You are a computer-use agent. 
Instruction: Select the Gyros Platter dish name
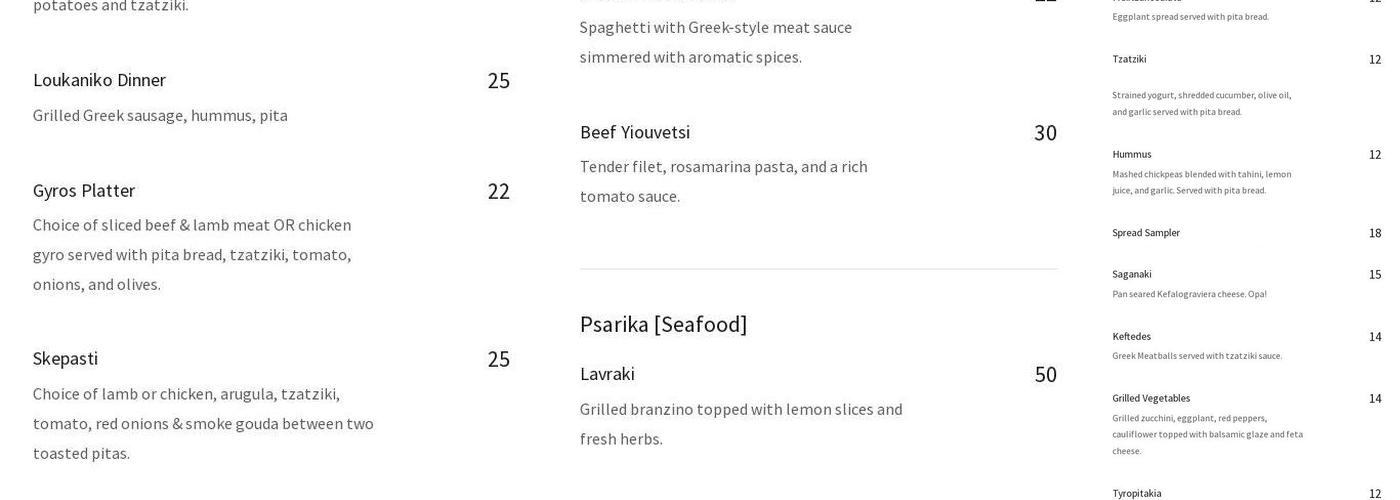coord(84,191)
